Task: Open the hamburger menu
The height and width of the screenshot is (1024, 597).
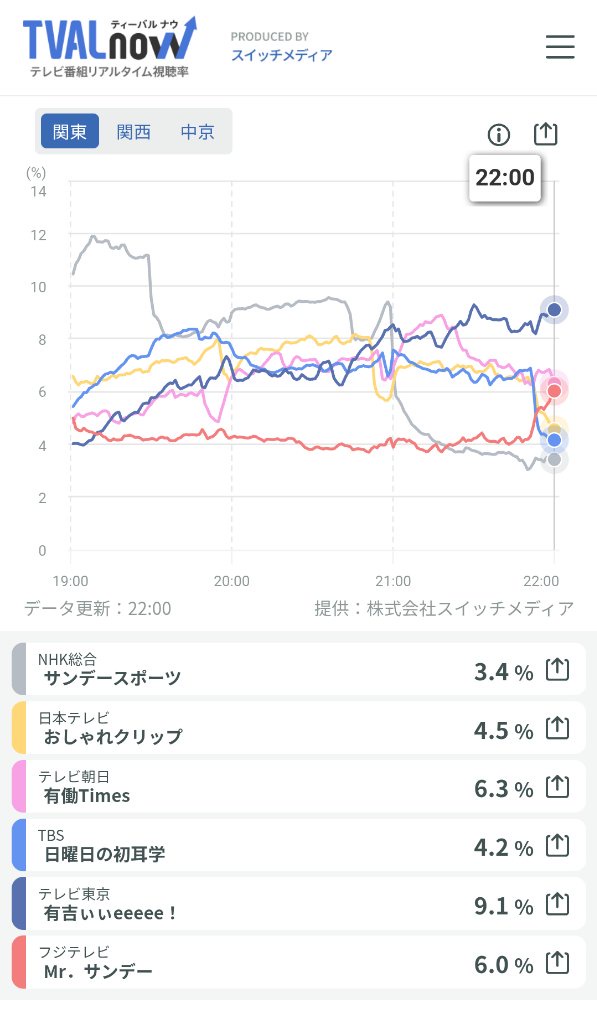Action: (560, 47)
